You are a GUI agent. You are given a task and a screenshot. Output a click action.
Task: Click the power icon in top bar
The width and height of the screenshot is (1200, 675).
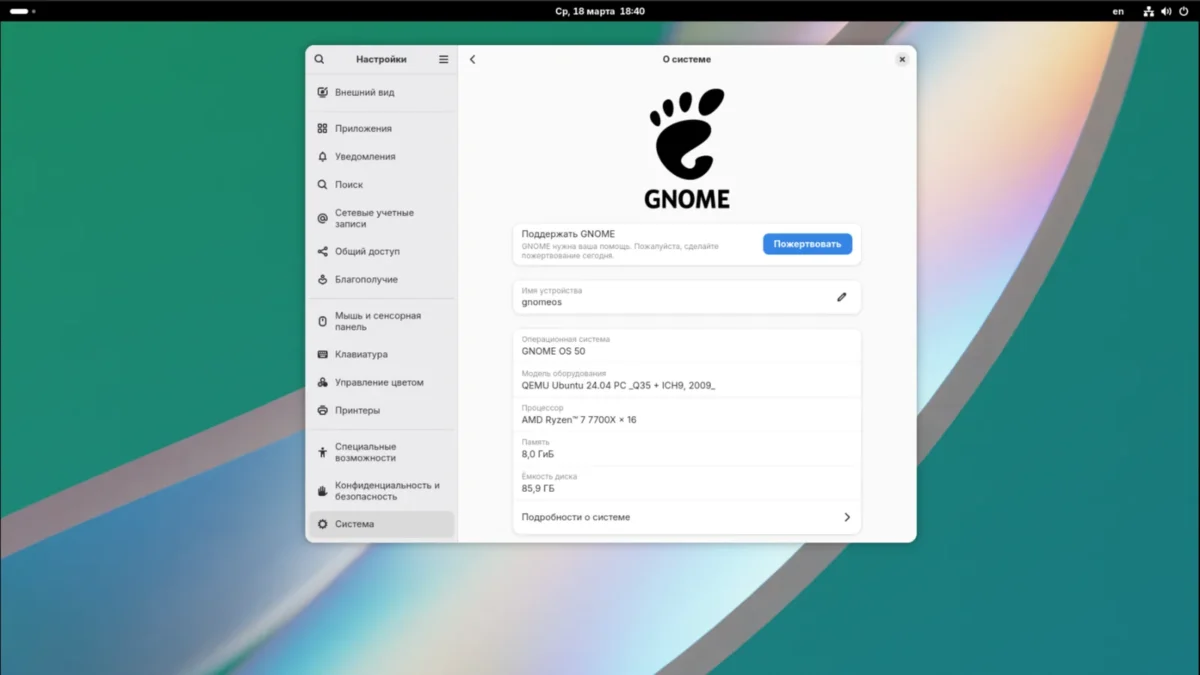click(x=1184, y=11)
